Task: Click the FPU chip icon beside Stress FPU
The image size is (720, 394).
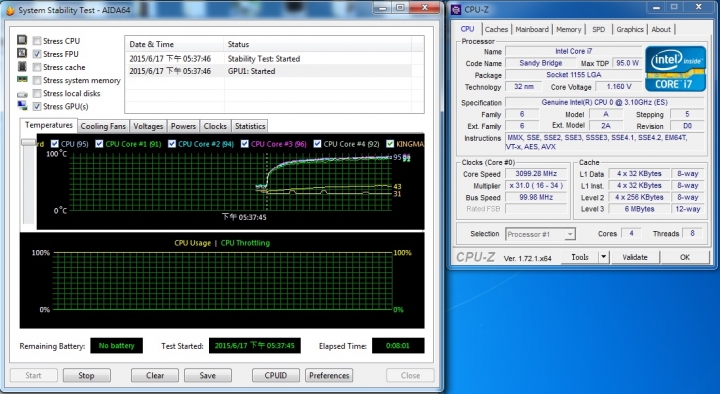Action: 22,53
